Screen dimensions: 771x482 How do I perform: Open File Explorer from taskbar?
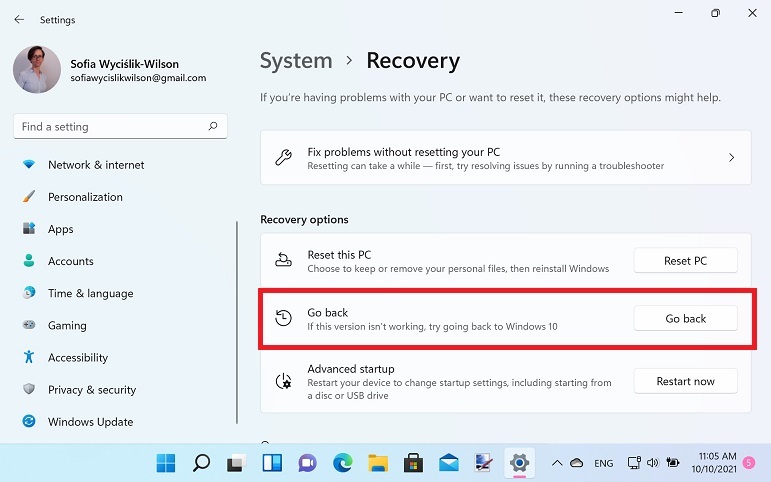pos(378,463)
